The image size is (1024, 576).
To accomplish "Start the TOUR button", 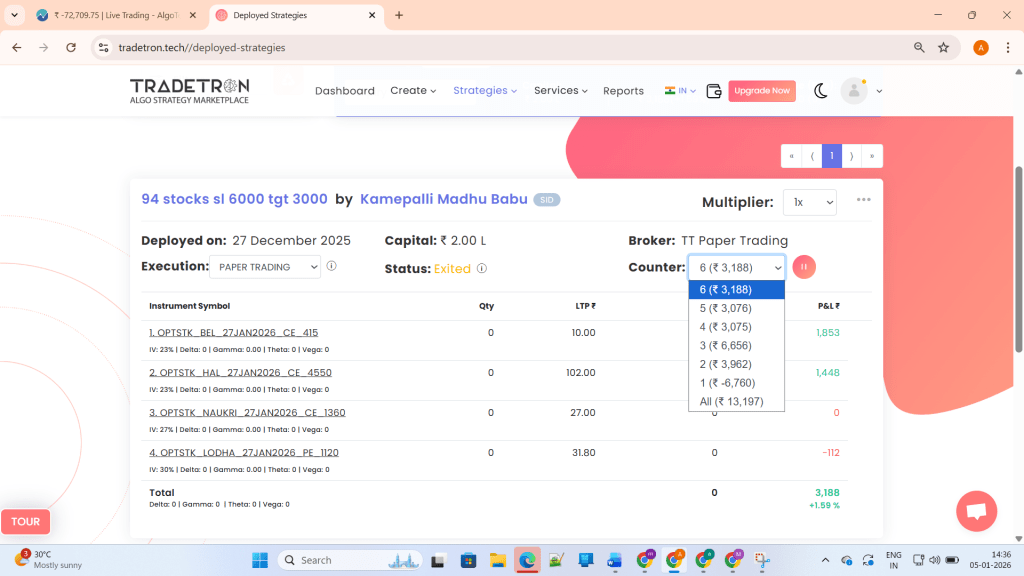I will click(26, 521).
